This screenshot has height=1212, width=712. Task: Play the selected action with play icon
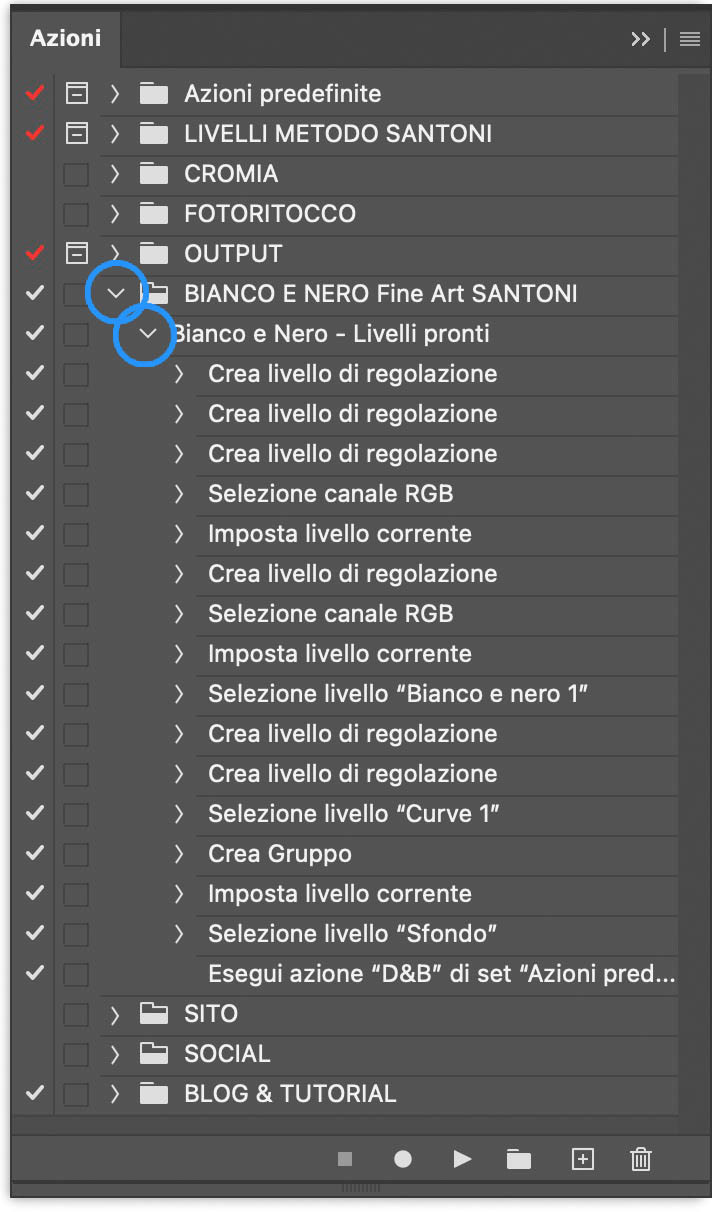pyautogui.click(x=462, y=1159)
